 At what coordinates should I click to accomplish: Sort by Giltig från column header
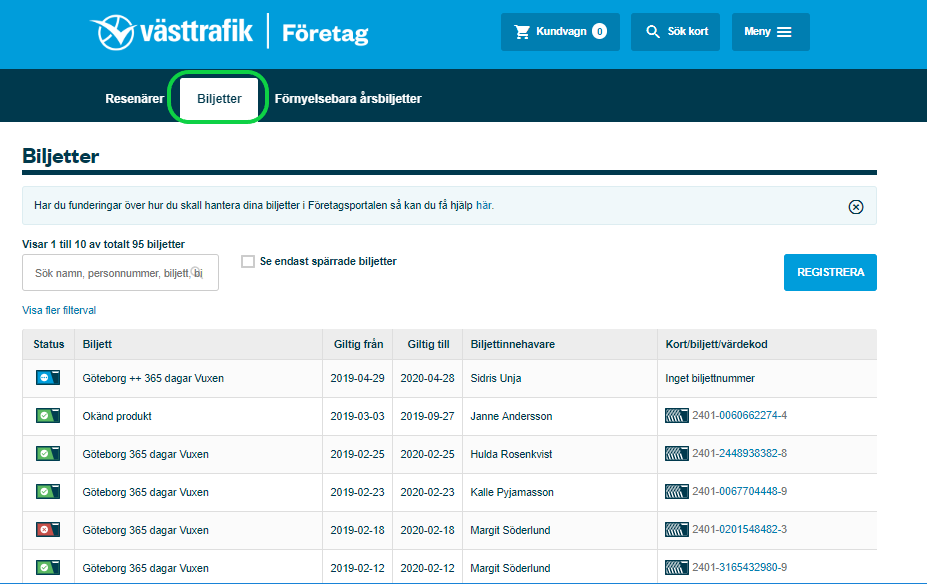point(358,344)
